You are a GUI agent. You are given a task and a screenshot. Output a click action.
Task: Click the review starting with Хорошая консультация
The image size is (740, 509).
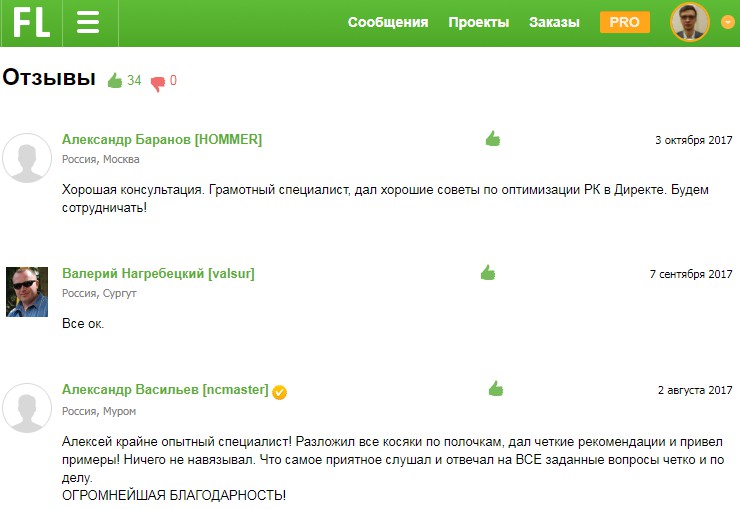[385, 199]
